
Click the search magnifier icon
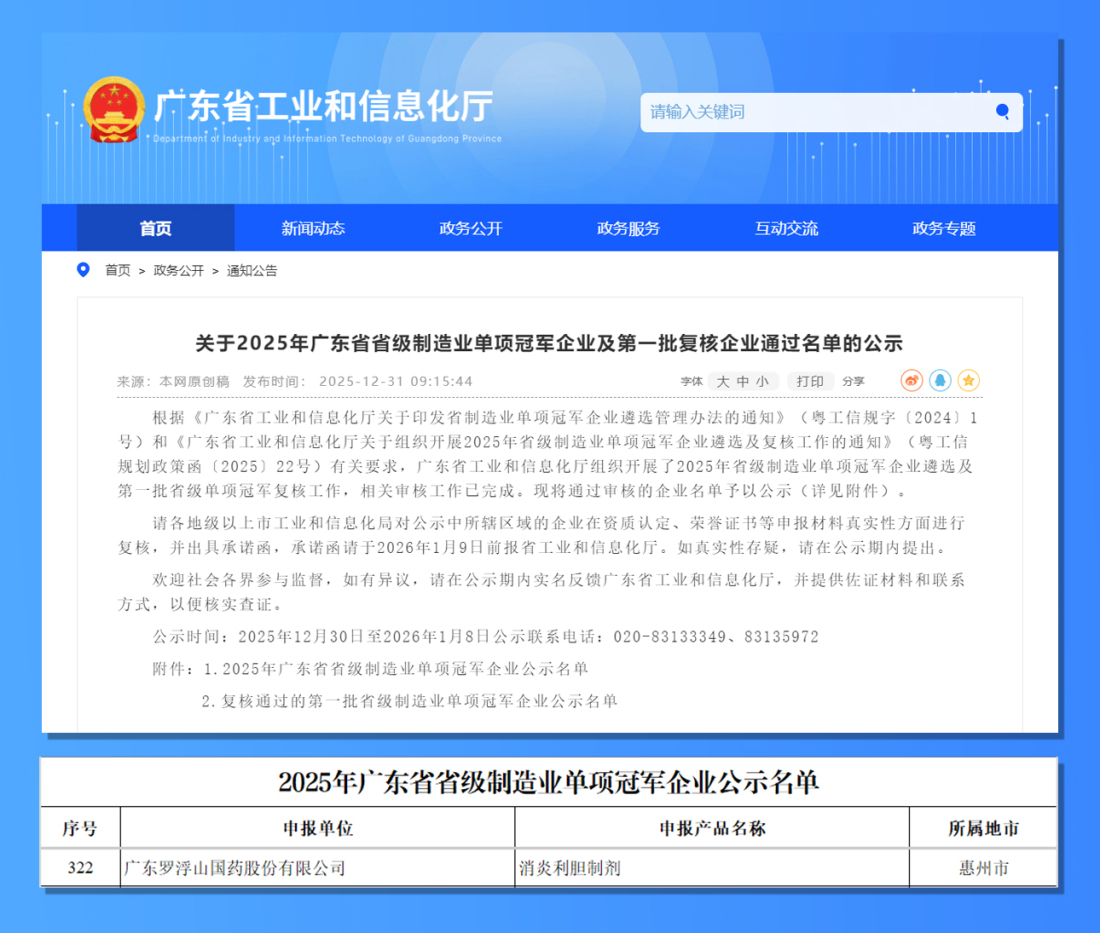pyautogui.click(x=1002, y=112)
